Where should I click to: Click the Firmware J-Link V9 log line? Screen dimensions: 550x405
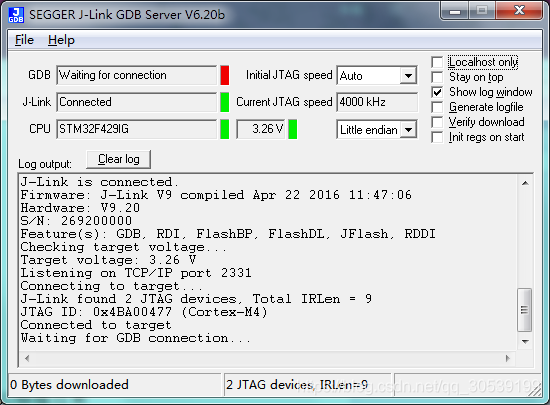216,195
